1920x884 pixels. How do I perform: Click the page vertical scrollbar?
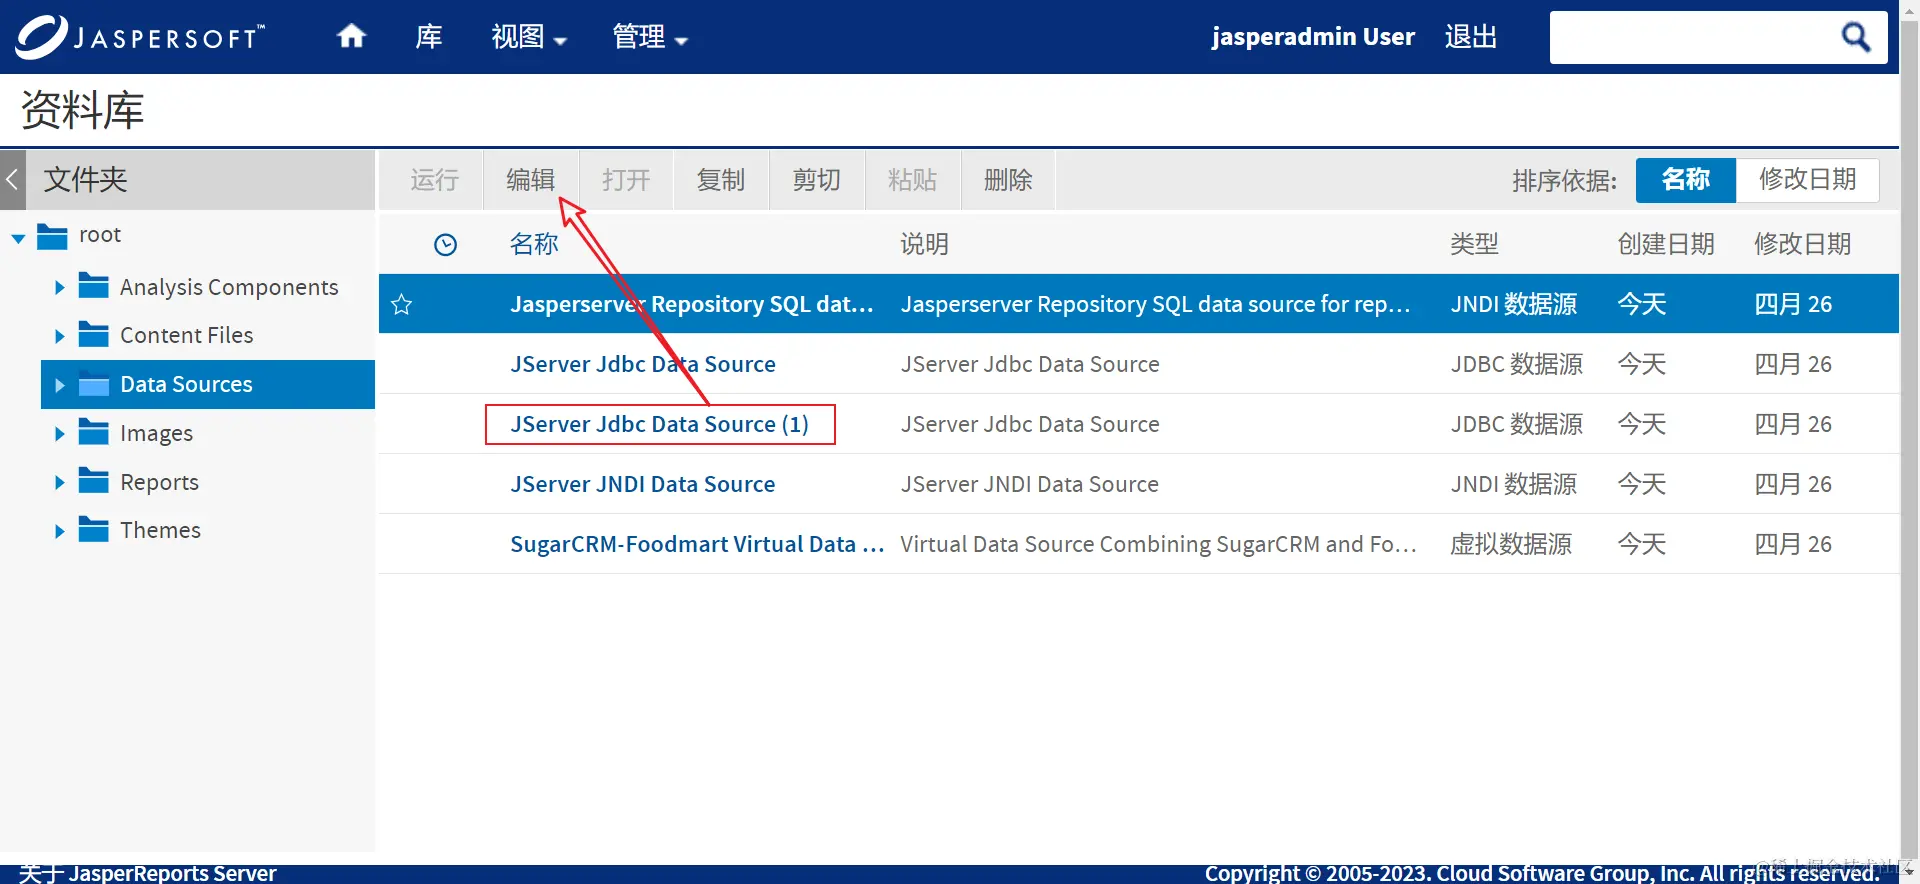coord(1909,440)
